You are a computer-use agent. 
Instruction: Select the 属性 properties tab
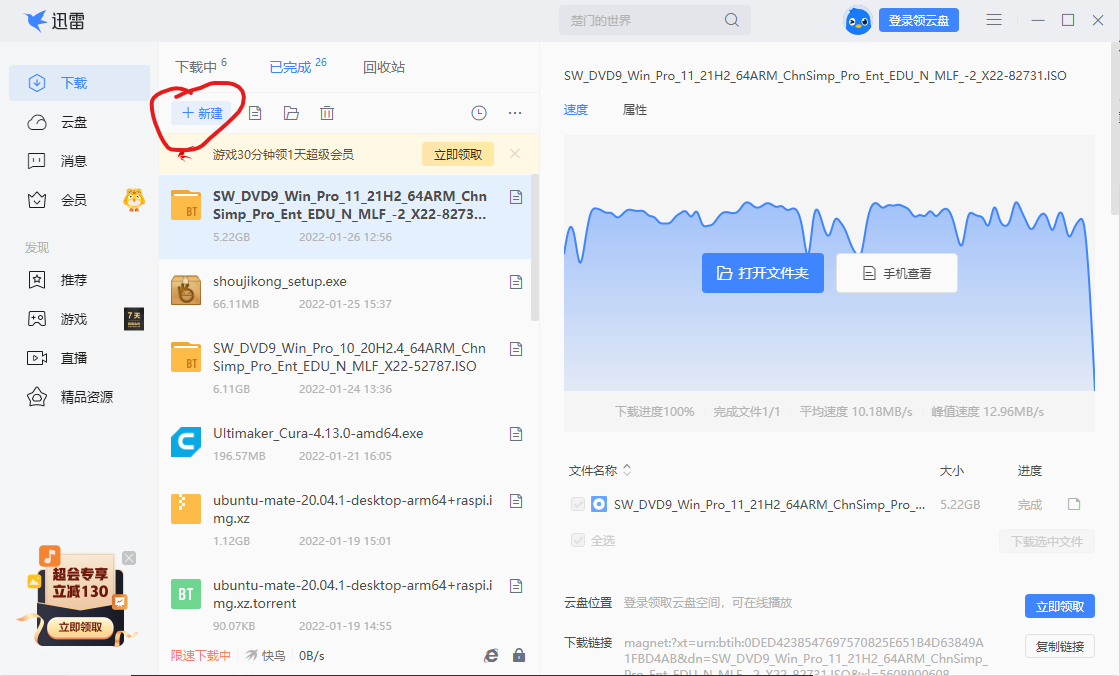635,109
